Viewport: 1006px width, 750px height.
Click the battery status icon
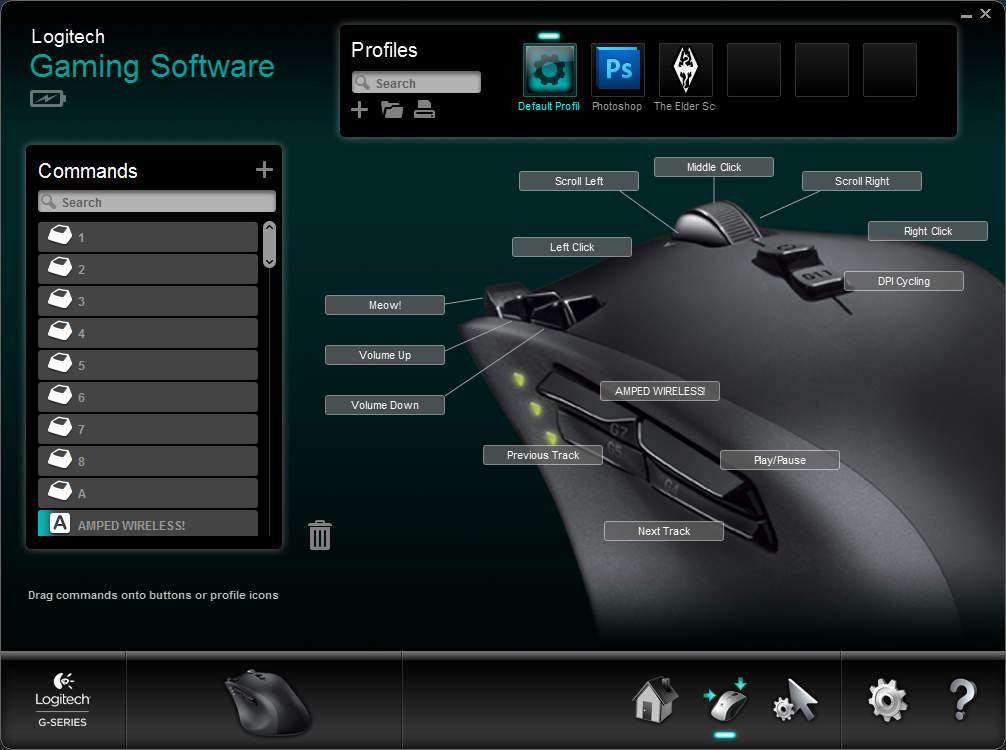(x=47, y=99)
